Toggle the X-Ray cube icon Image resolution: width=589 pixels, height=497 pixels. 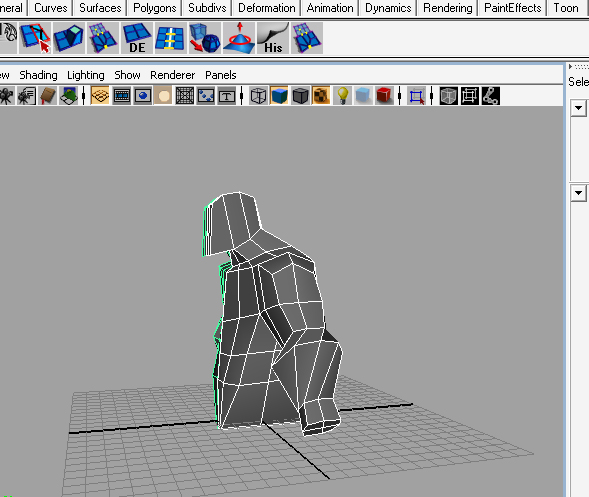449,95
